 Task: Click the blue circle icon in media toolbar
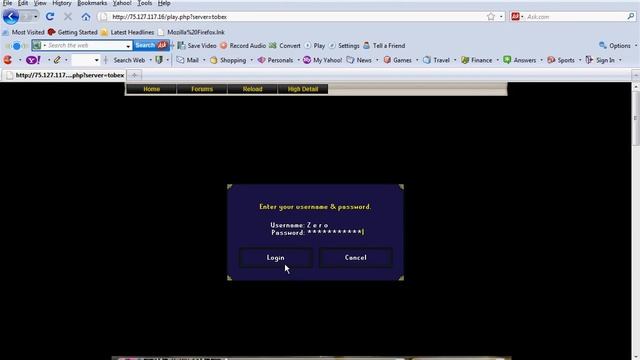tap(17, 46)
